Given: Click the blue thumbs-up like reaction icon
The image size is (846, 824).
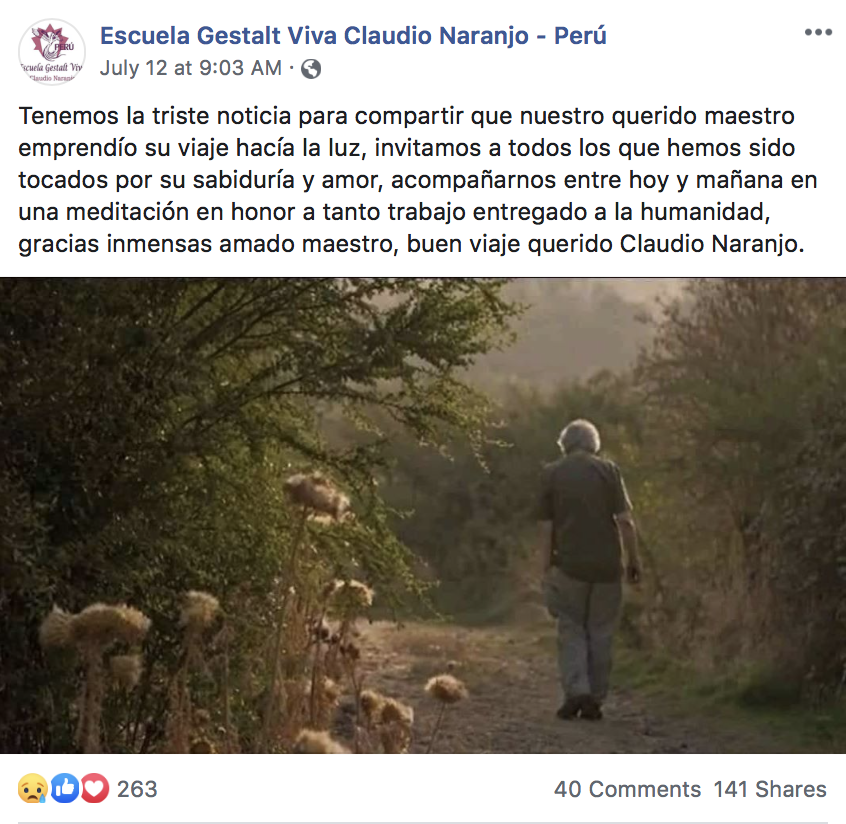Looking at the screenshot, I should pyautogui.click(x=64, y=788).
